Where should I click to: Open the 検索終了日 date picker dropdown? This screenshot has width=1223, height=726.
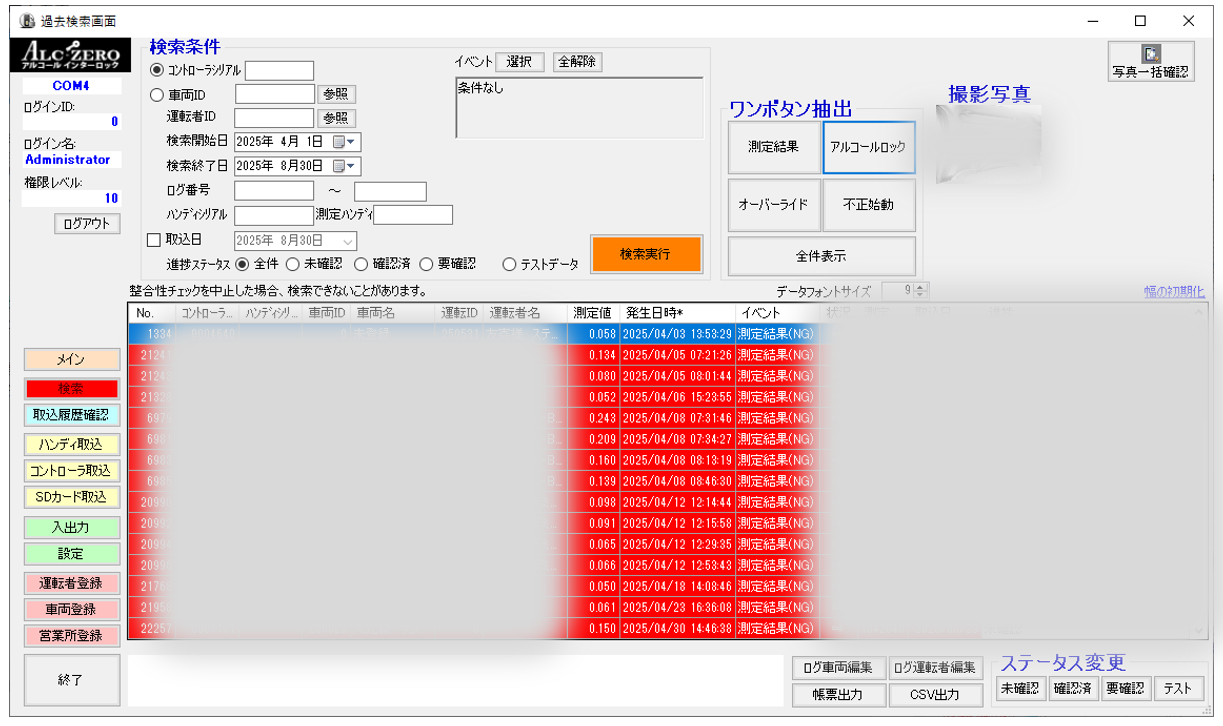click(350, 166)
